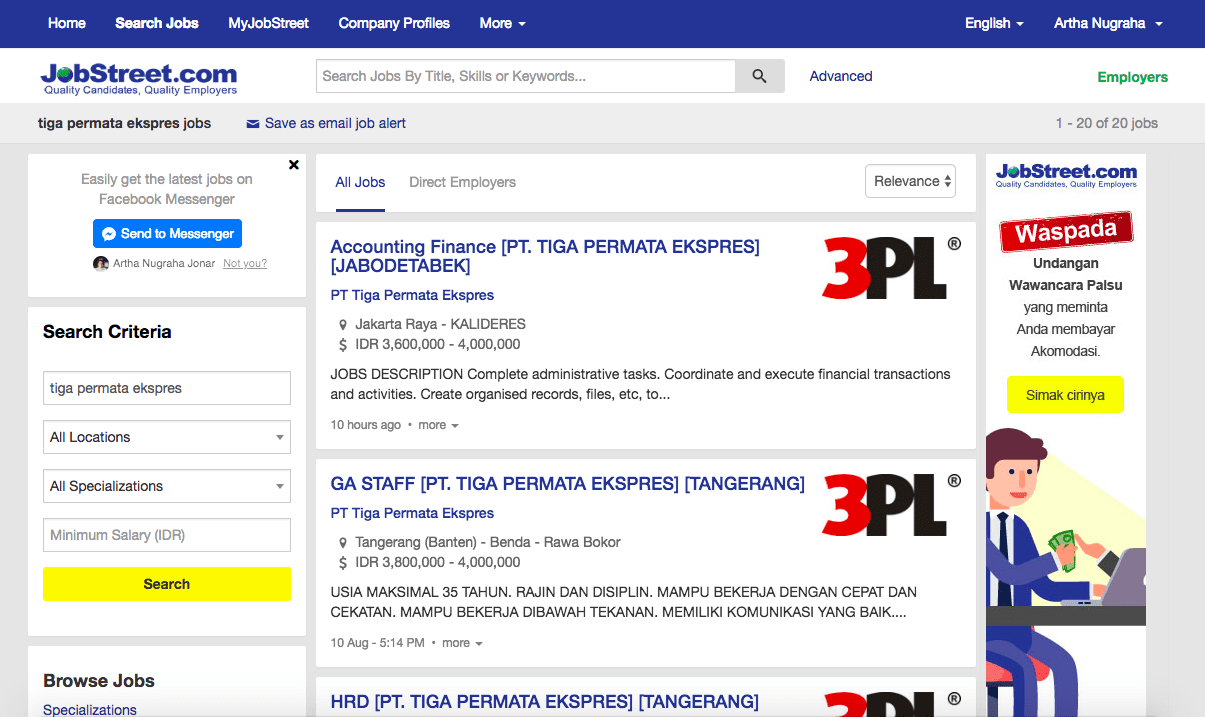Open the Relevance sort dropdown
Screen dimensions: 1205x717
pyautogui.click(x=909, y=181)
